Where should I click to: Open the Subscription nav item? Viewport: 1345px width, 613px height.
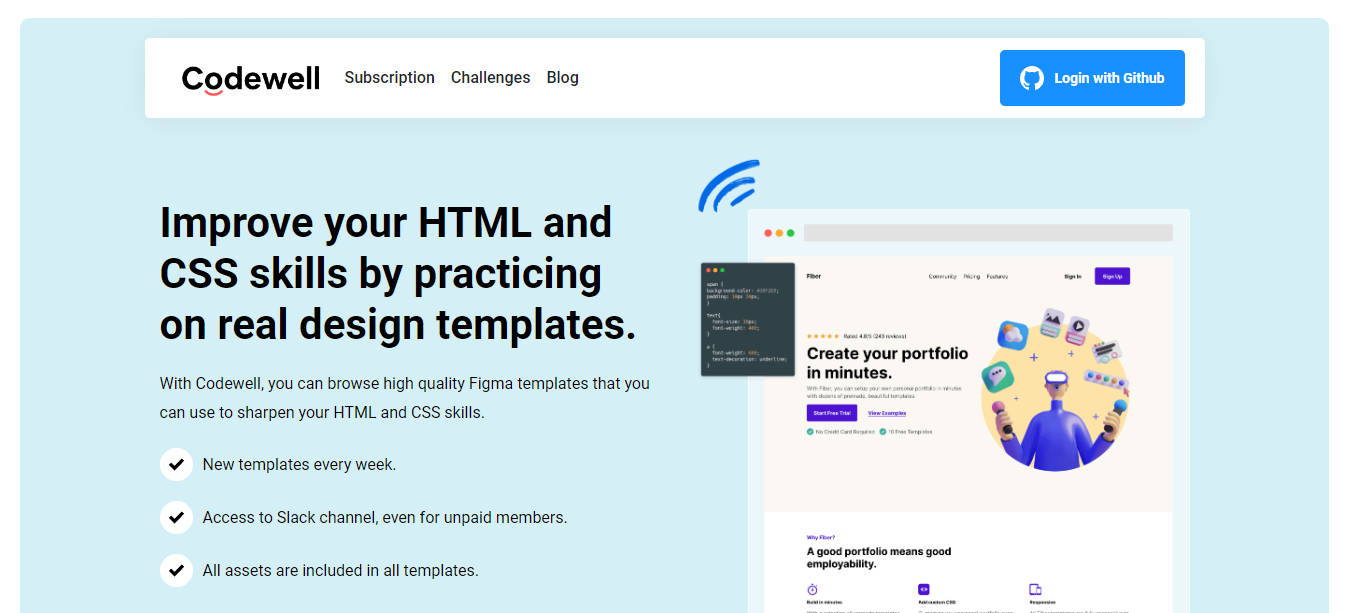389,78
